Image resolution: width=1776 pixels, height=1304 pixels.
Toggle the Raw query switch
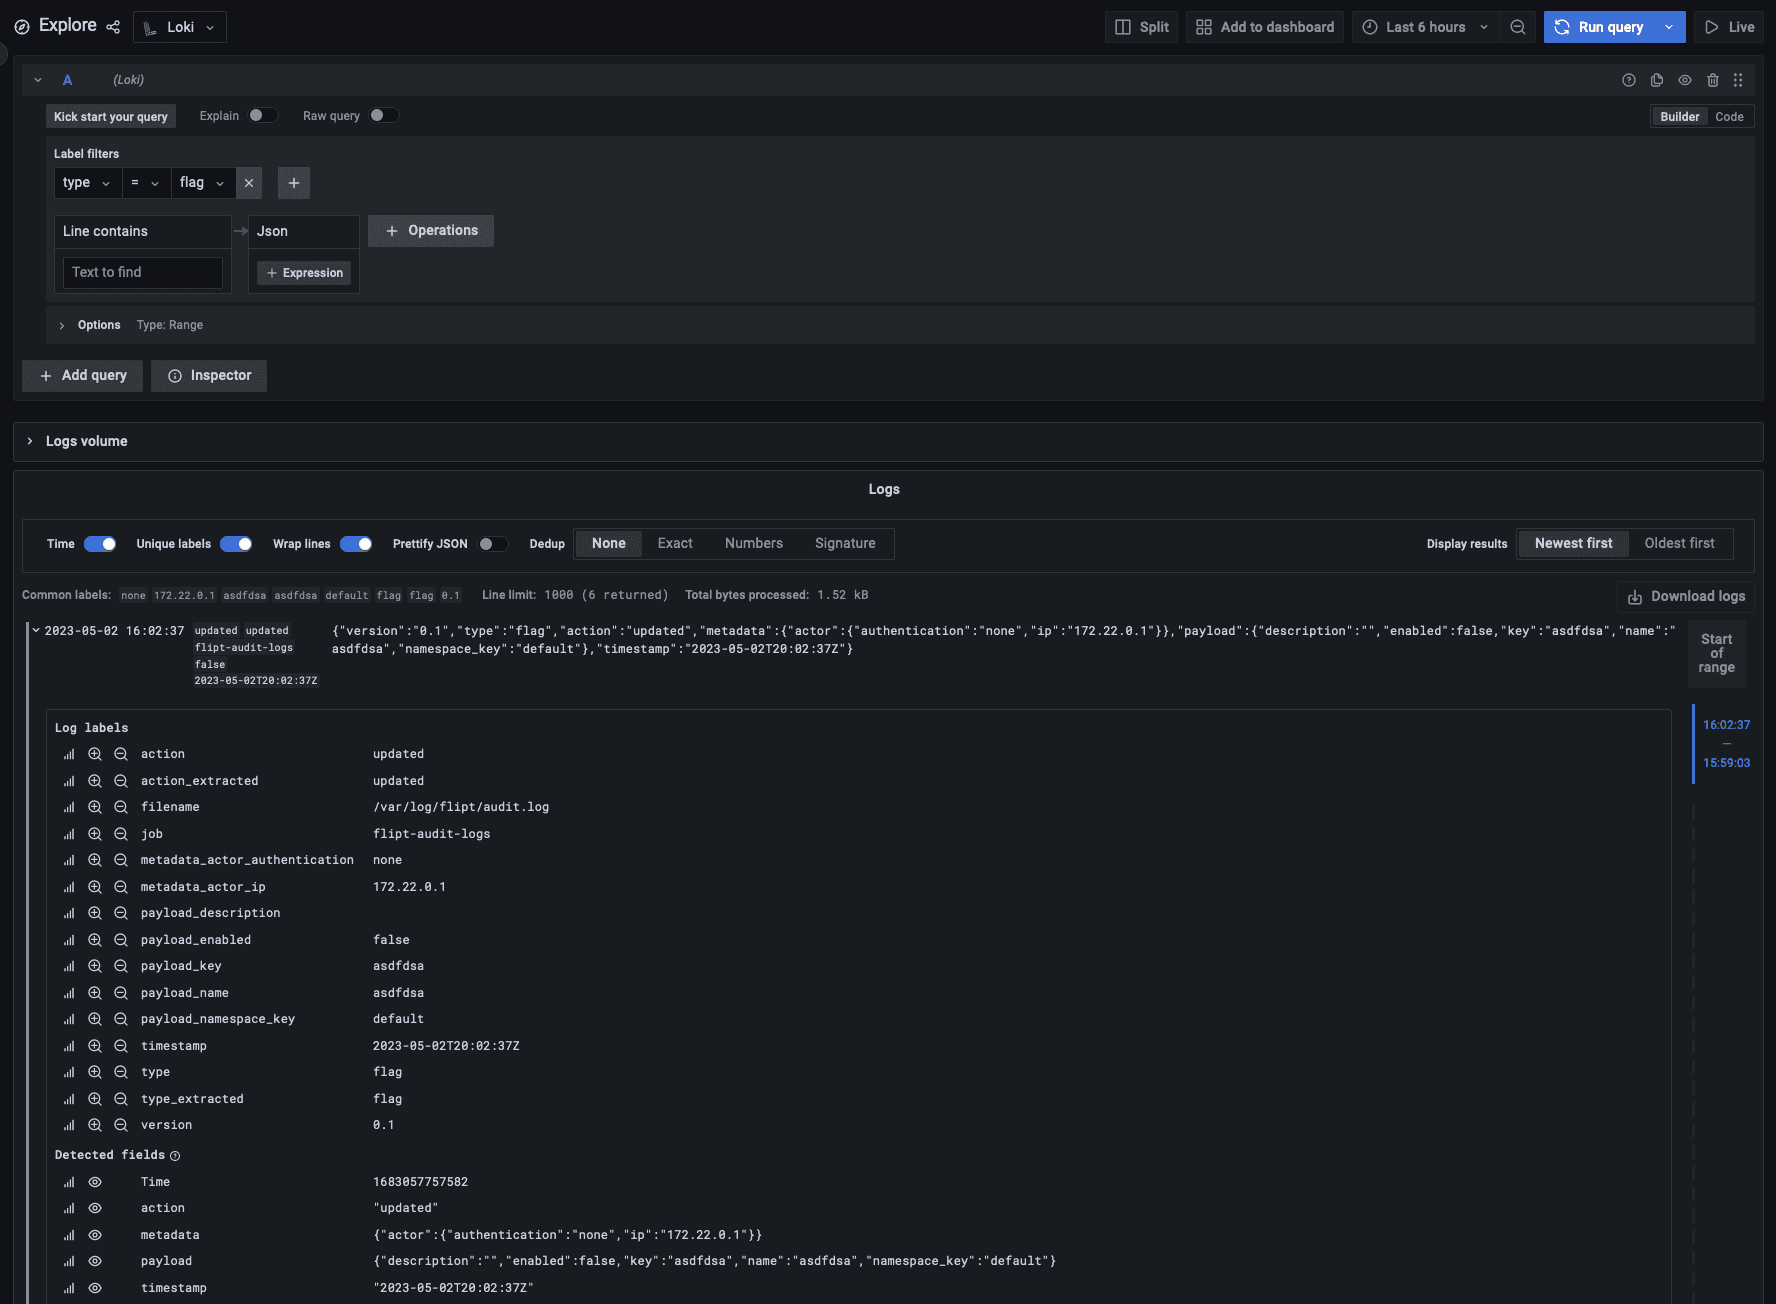[384, 115]
